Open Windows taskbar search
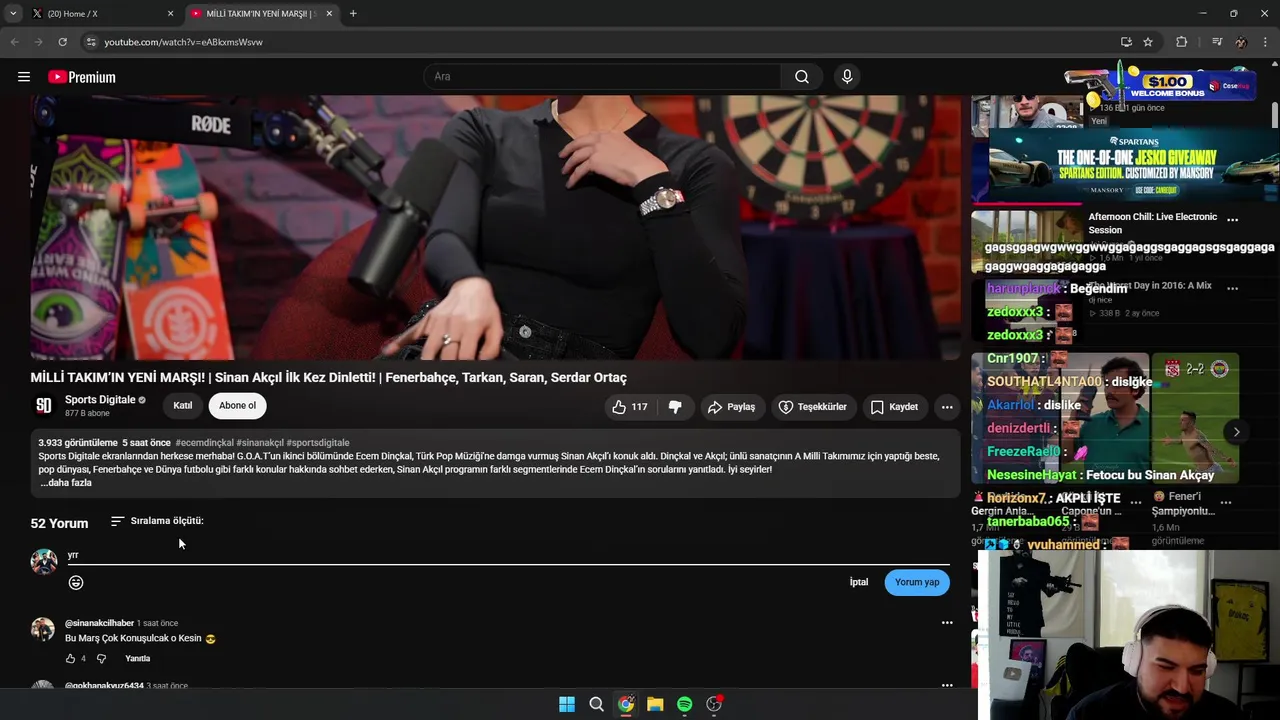 [596, 704]
